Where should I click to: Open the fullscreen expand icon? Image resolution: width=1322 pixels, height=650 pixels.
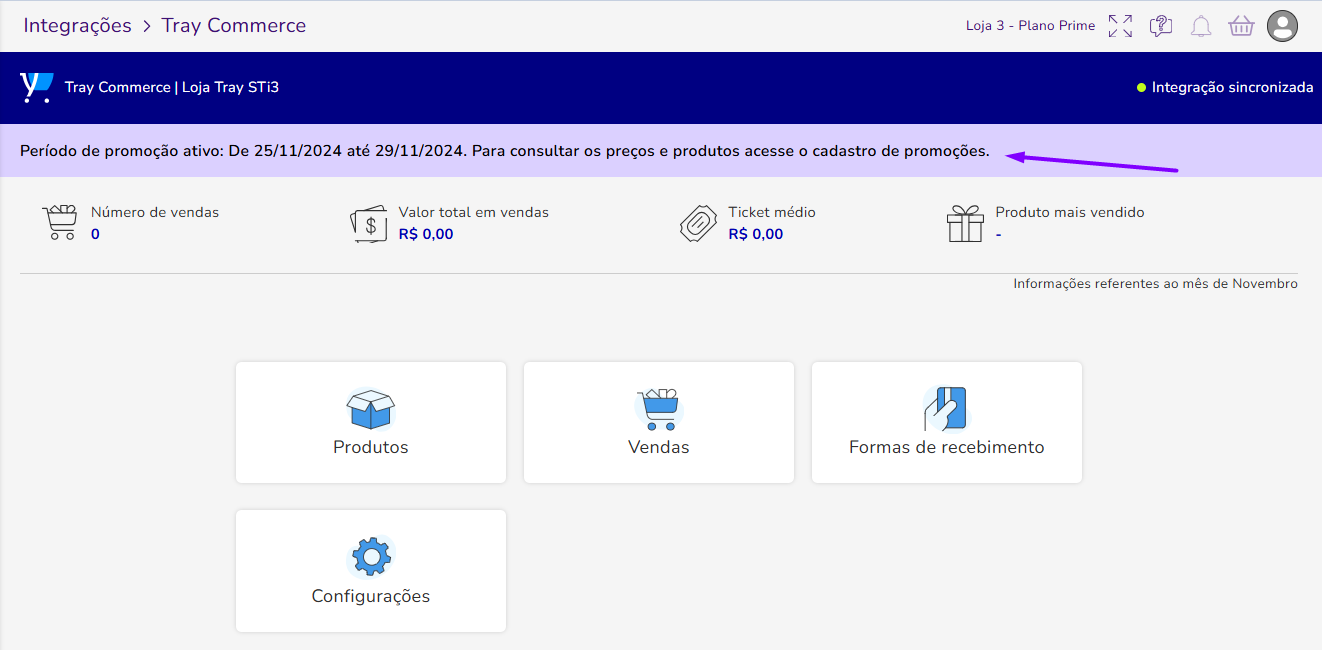1121,26
